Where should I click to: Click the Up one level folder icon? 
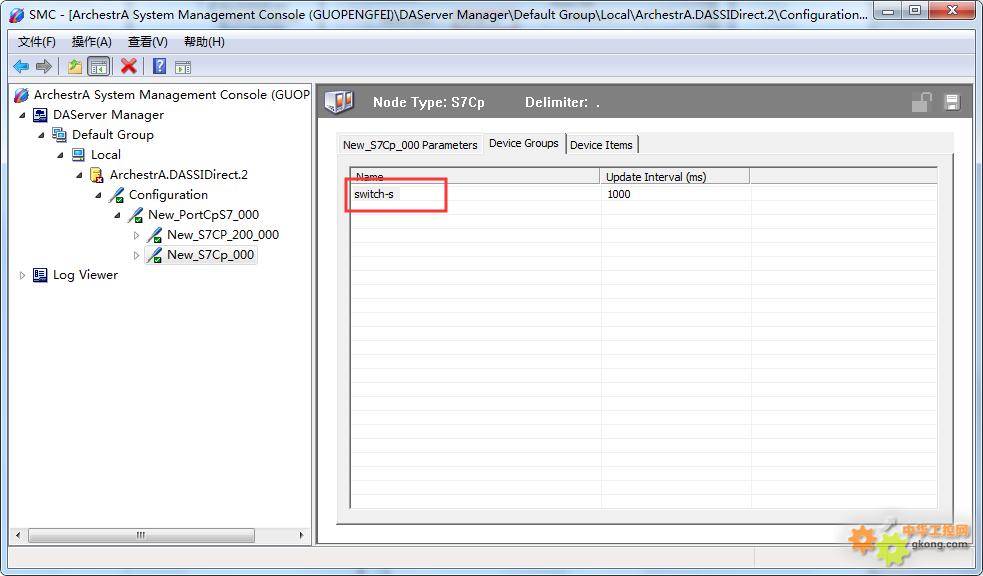click(75, 67)
